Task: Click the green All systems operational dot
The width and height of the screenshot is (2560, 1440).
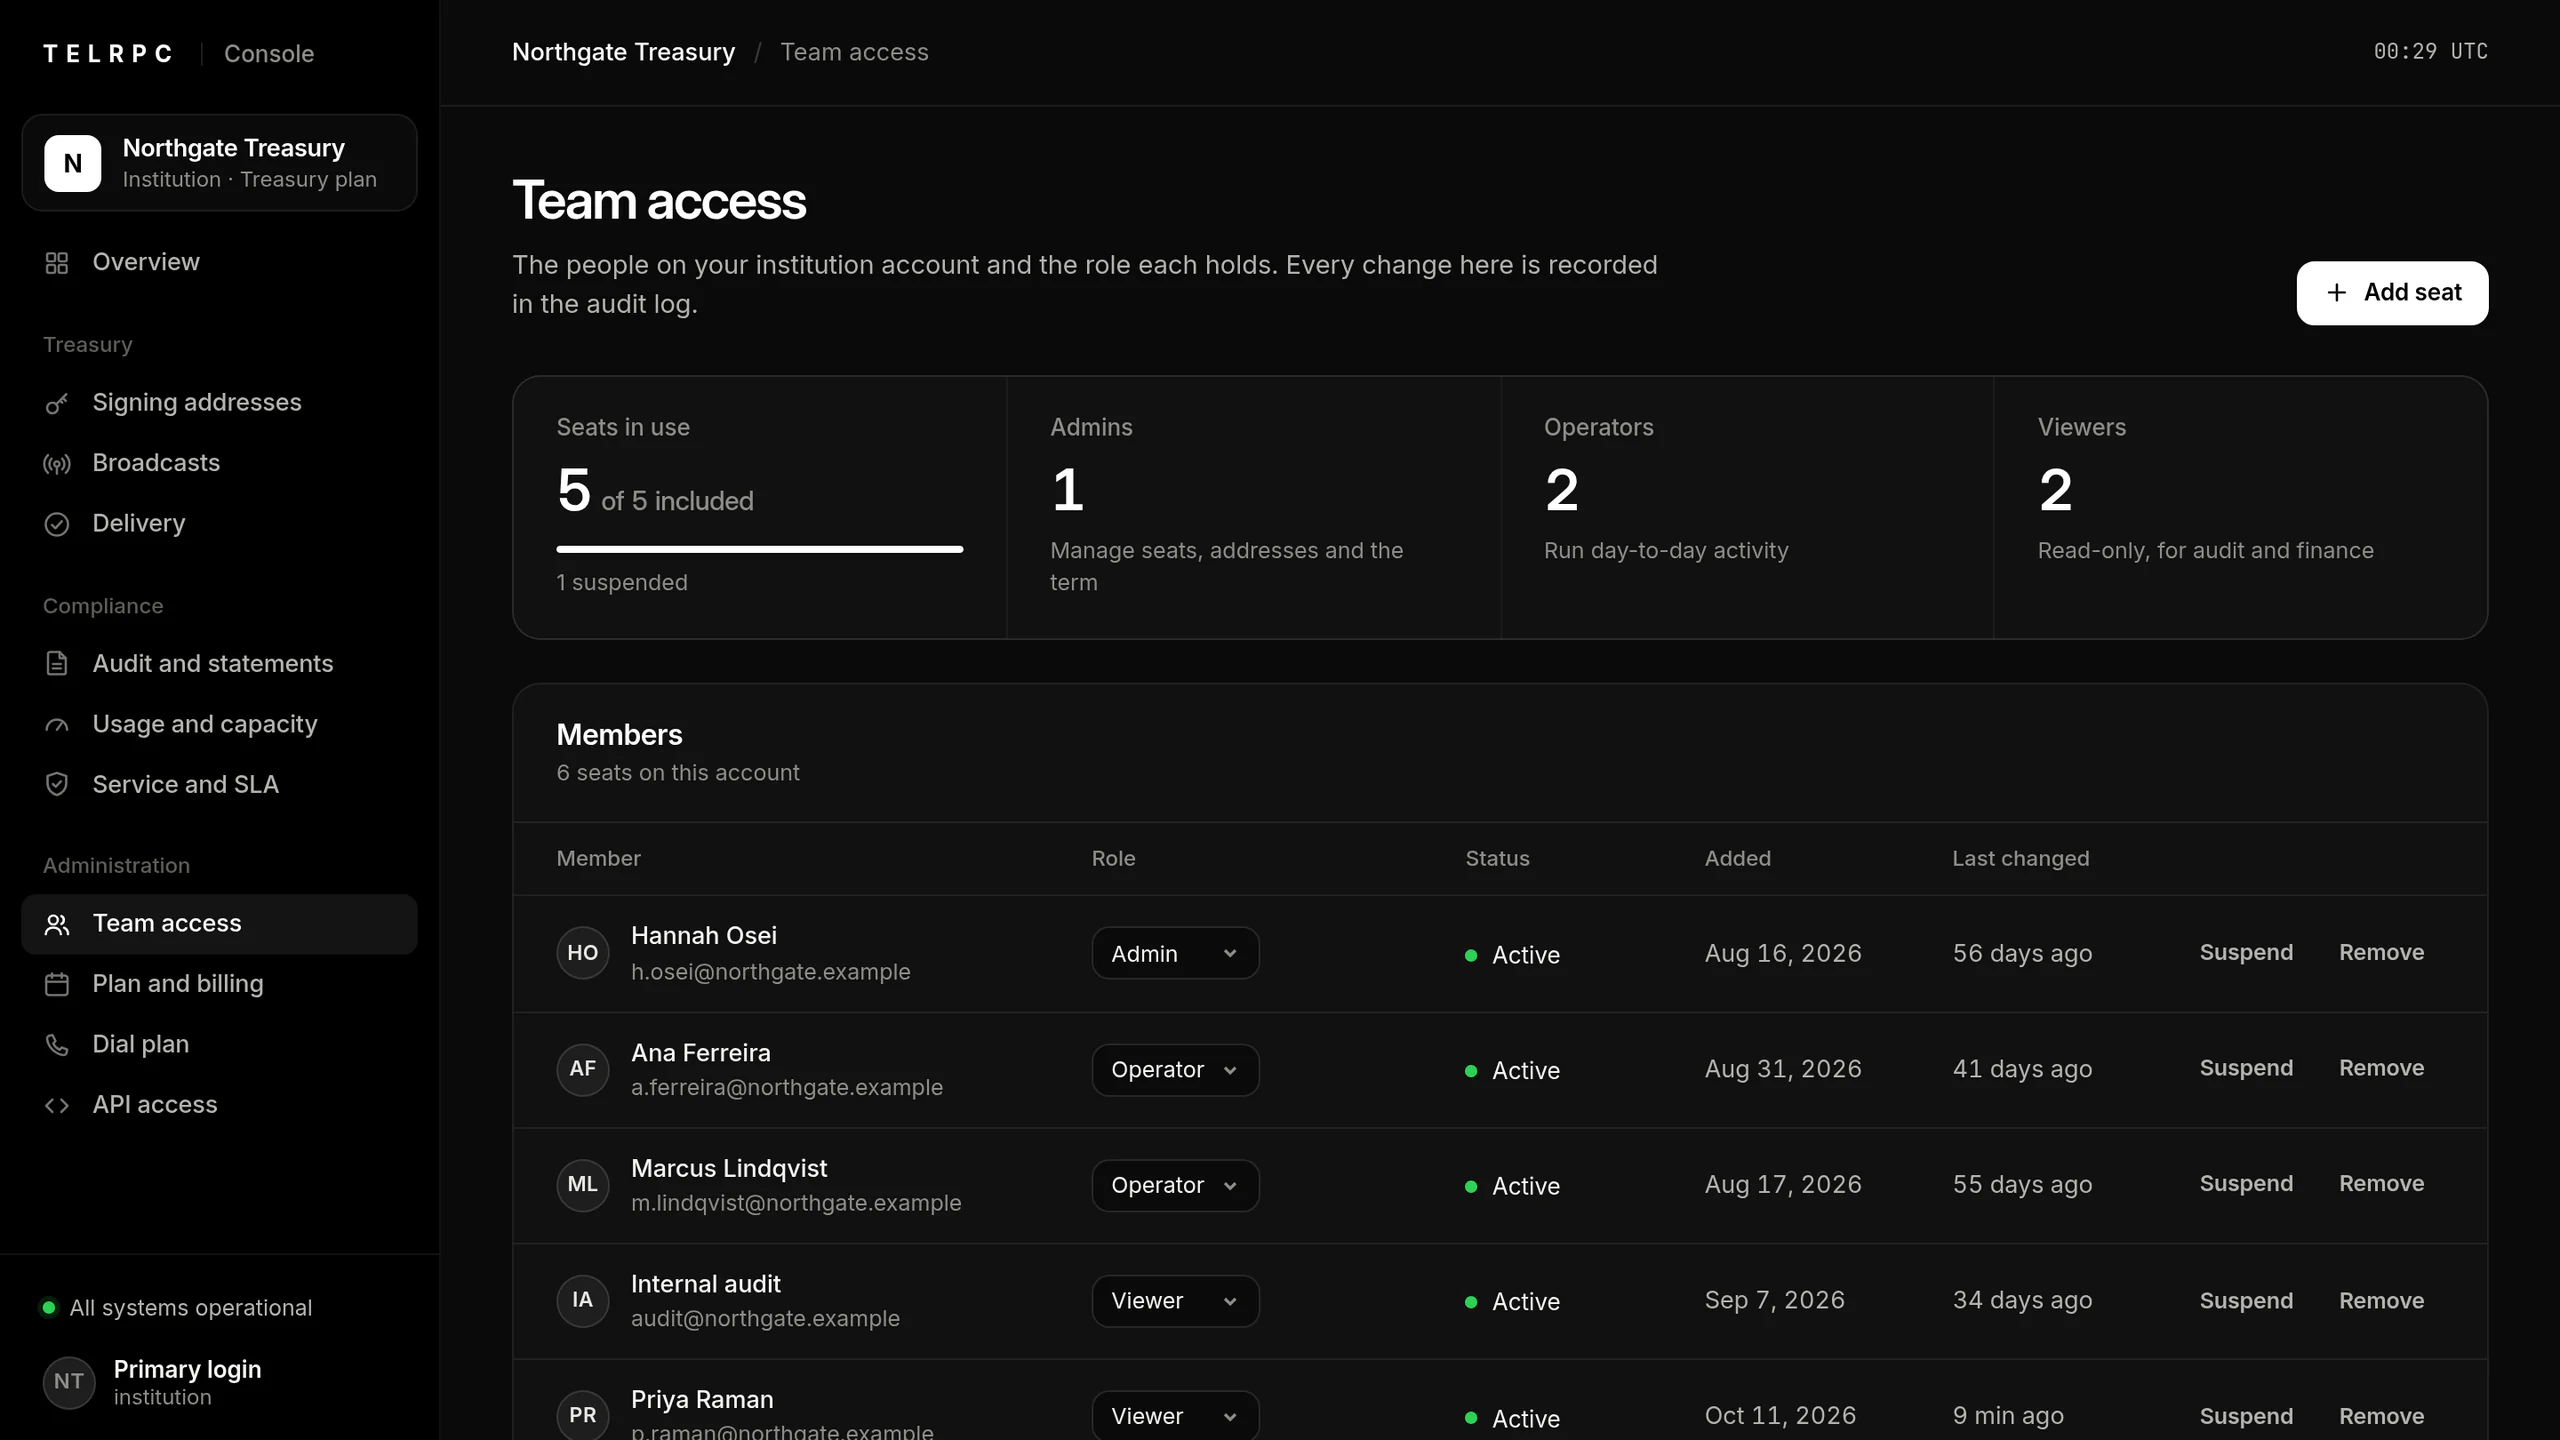Action: point(48,1307)
